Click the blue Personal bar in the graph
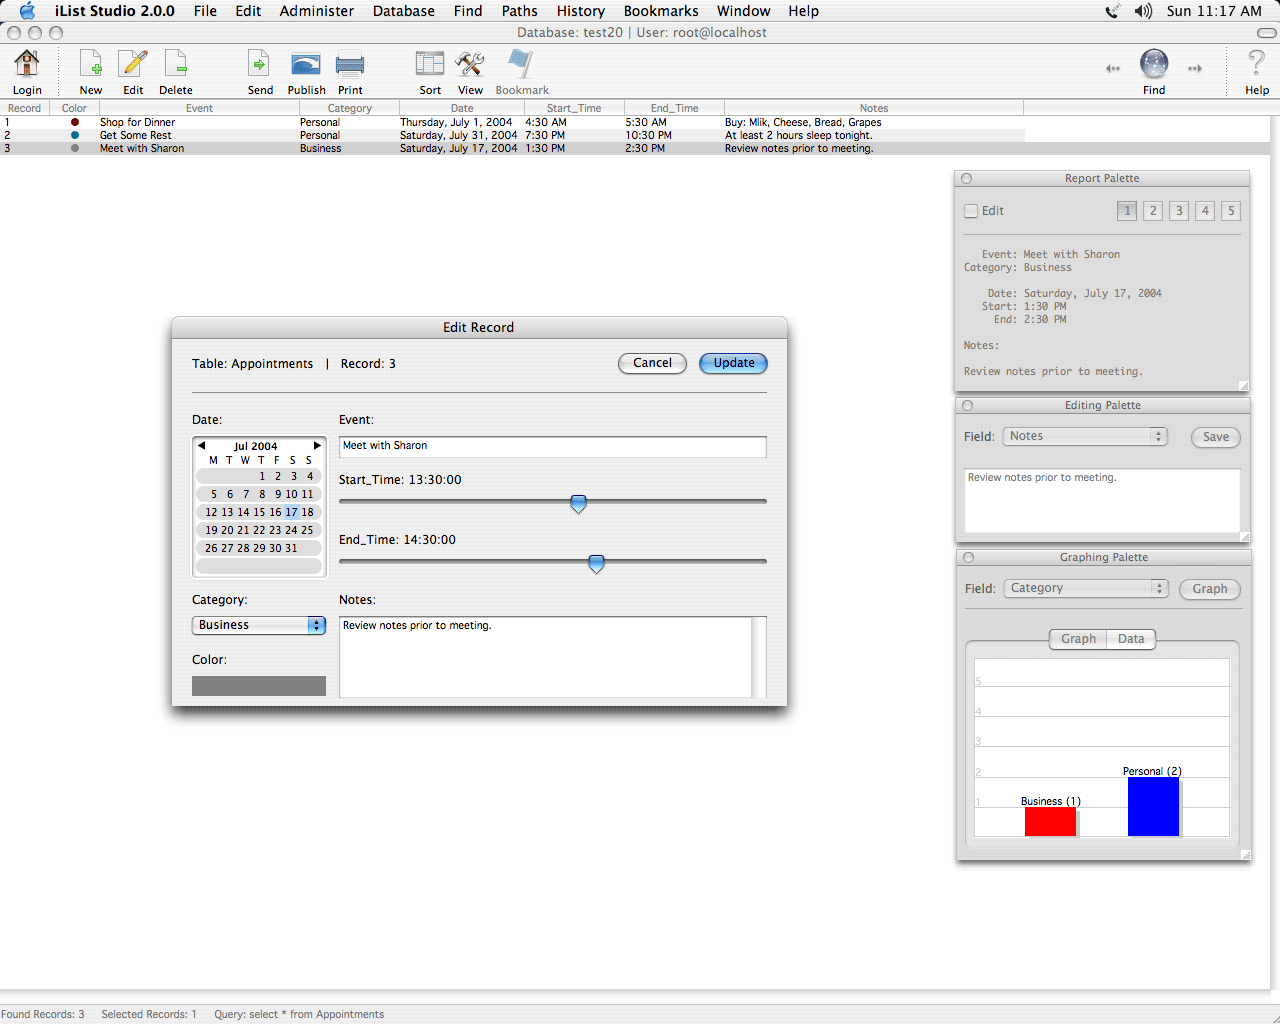This screenshot has height=1024, width=1280. click(1153, 806)
